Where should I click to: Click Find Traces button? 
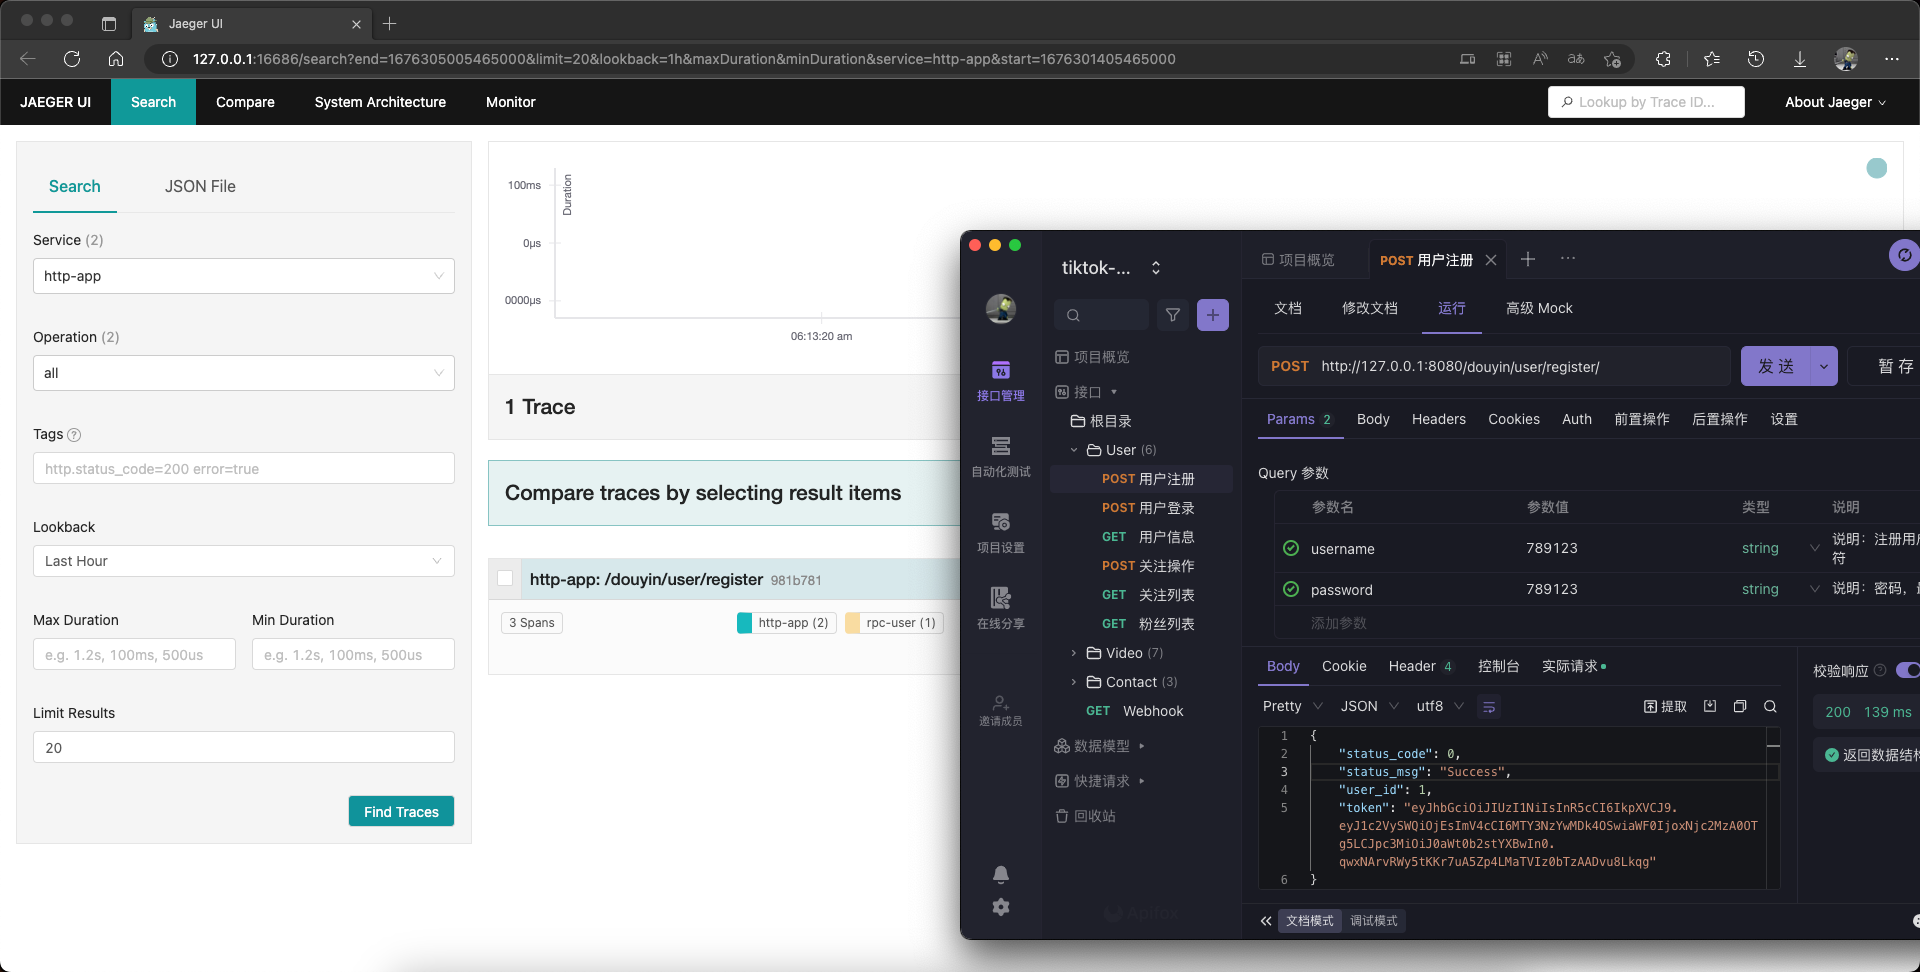click(x=401, y=811)
